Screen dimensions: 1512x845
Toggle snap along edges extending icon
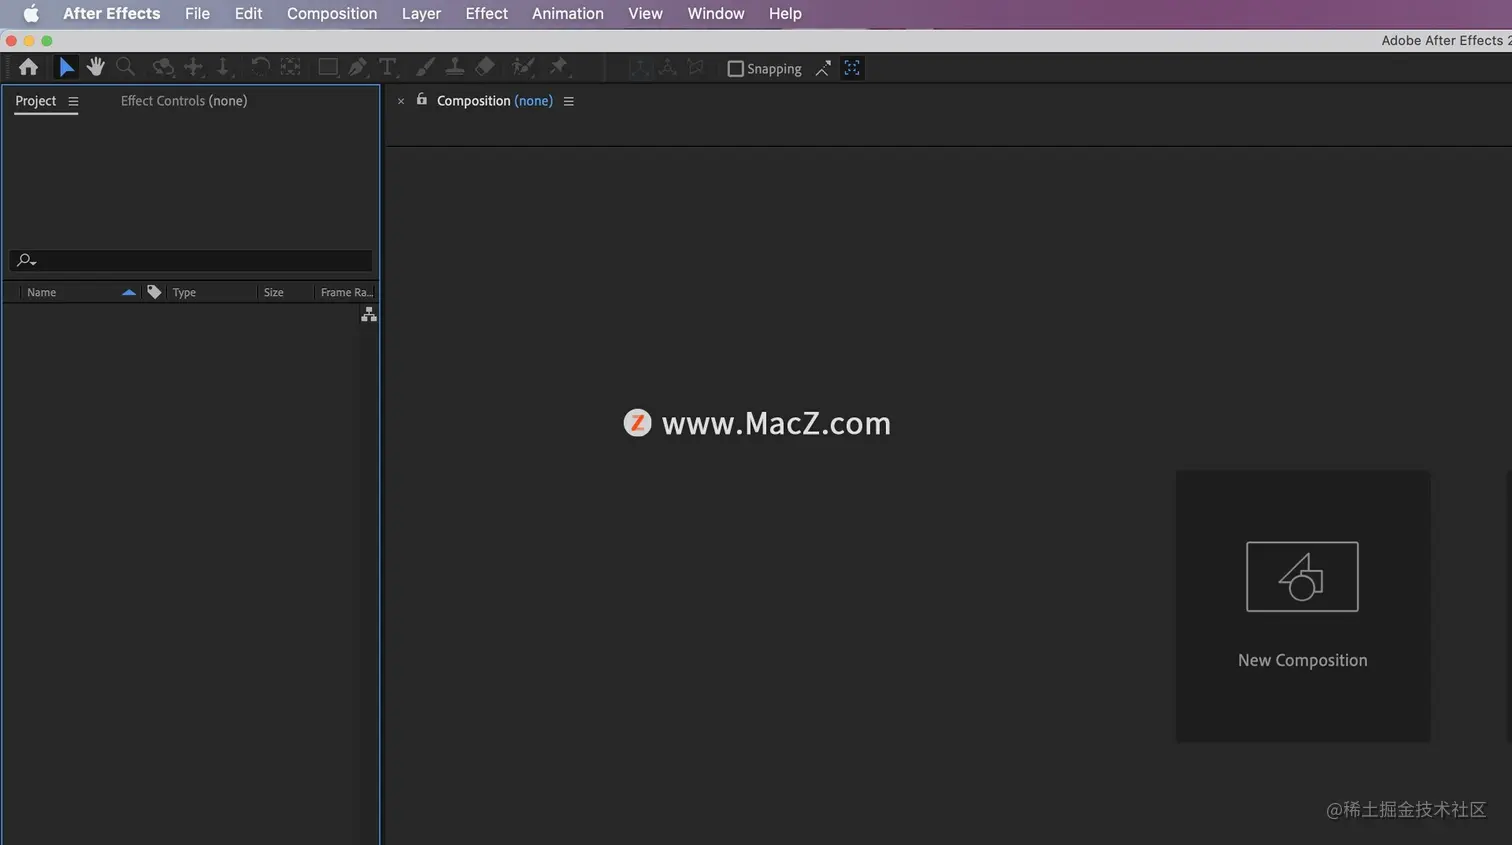[x=823, y=68]
